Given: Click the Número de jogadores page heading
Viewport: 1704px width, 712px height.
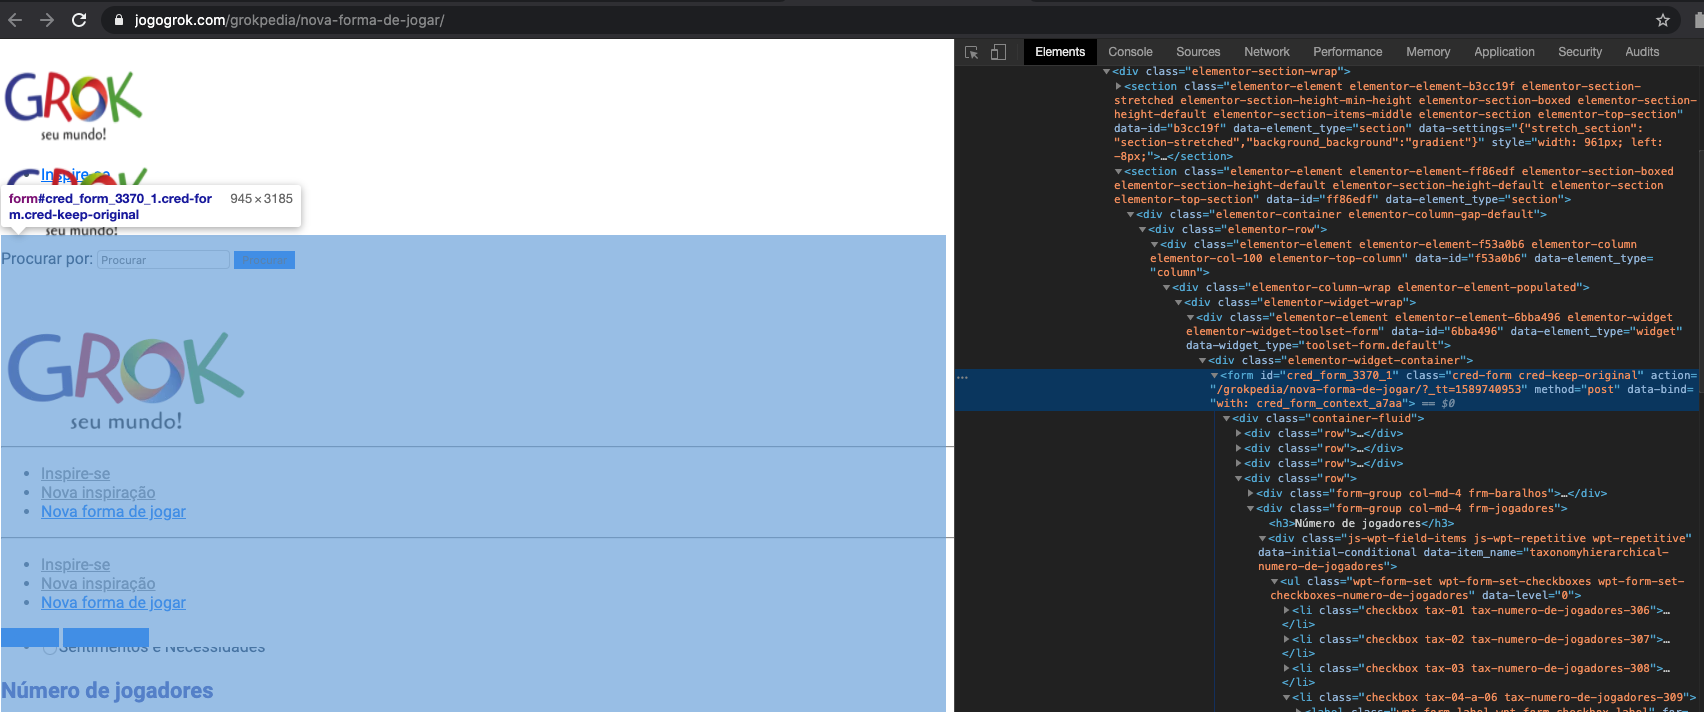Looking at the screenshot, I should click(107, 691).
